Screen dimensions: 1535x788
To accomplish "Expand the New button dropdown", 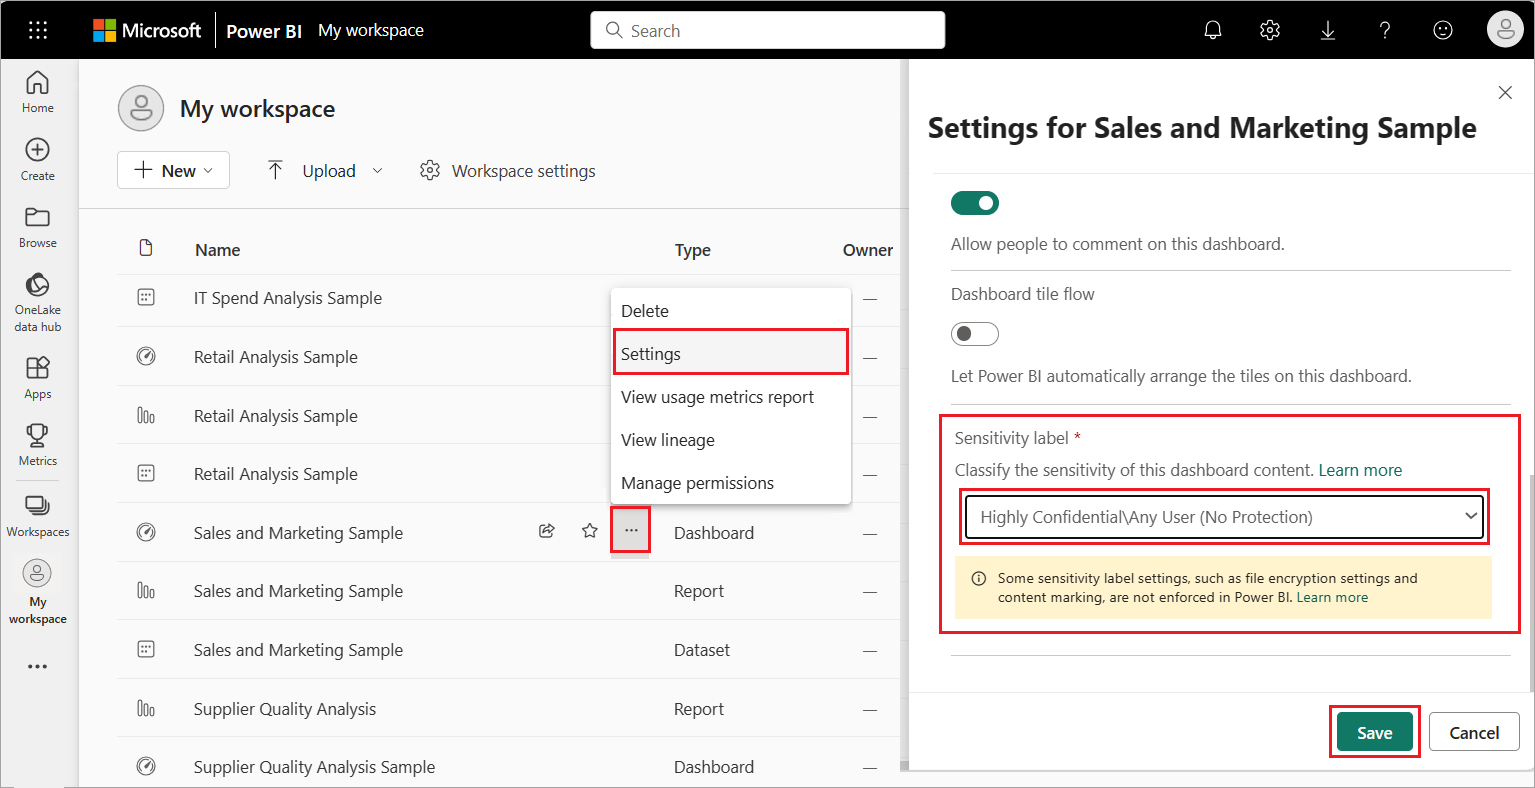I will pos(174,170).
